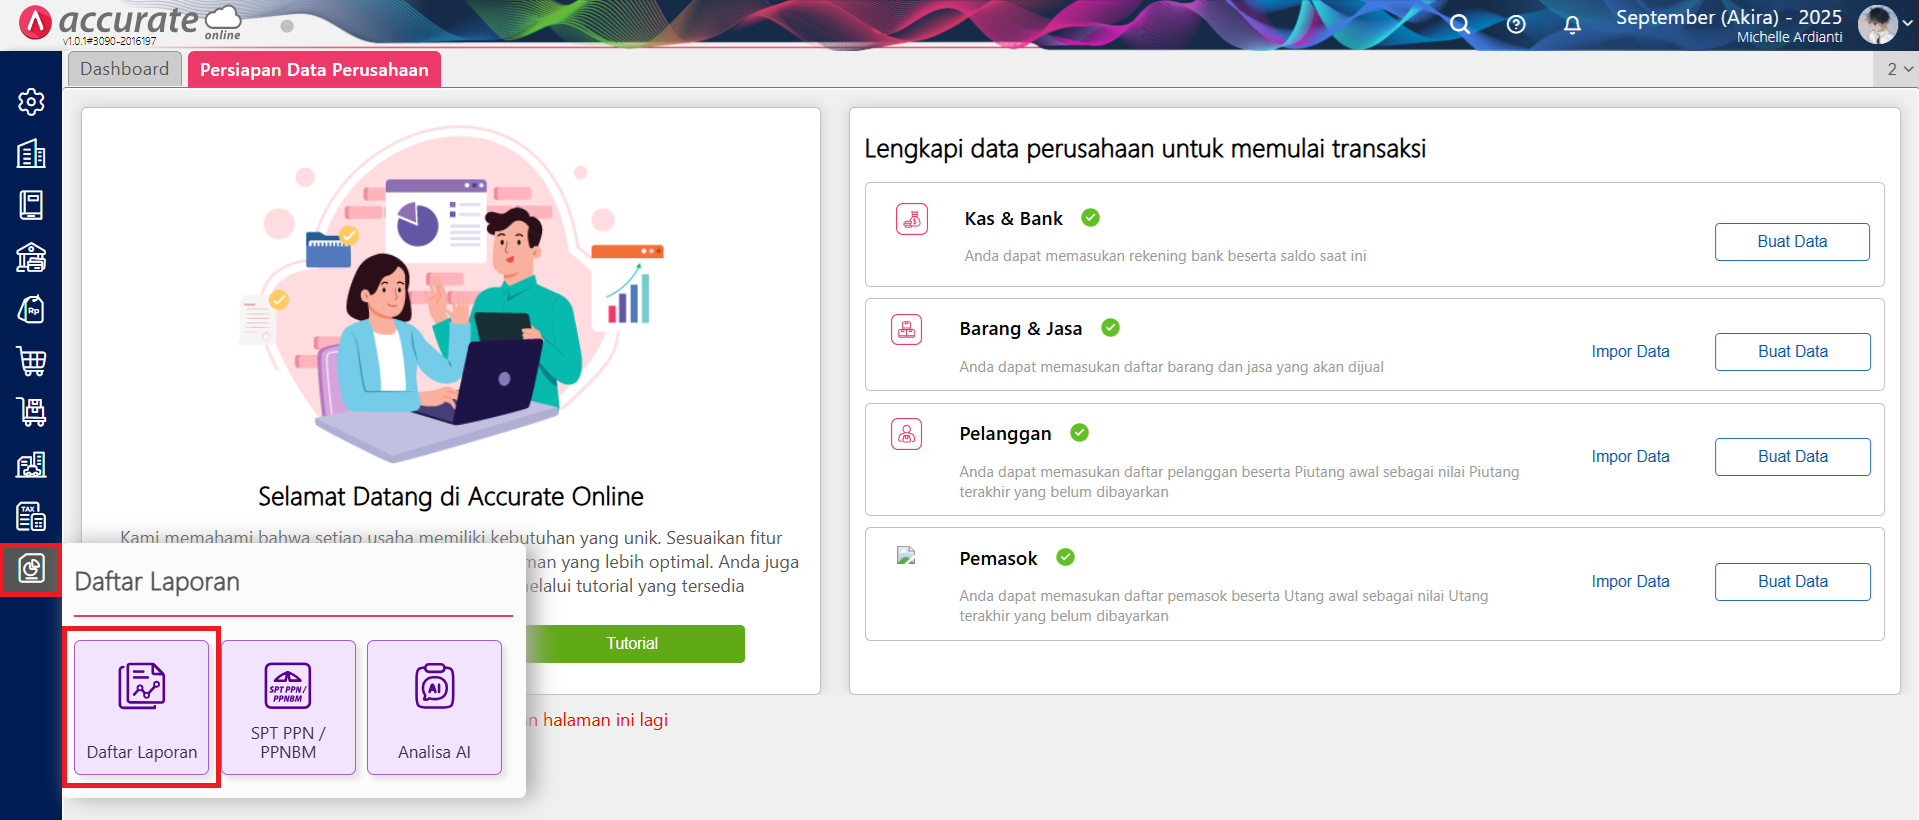Open the help question mark icon

(x=1516, y=25)
